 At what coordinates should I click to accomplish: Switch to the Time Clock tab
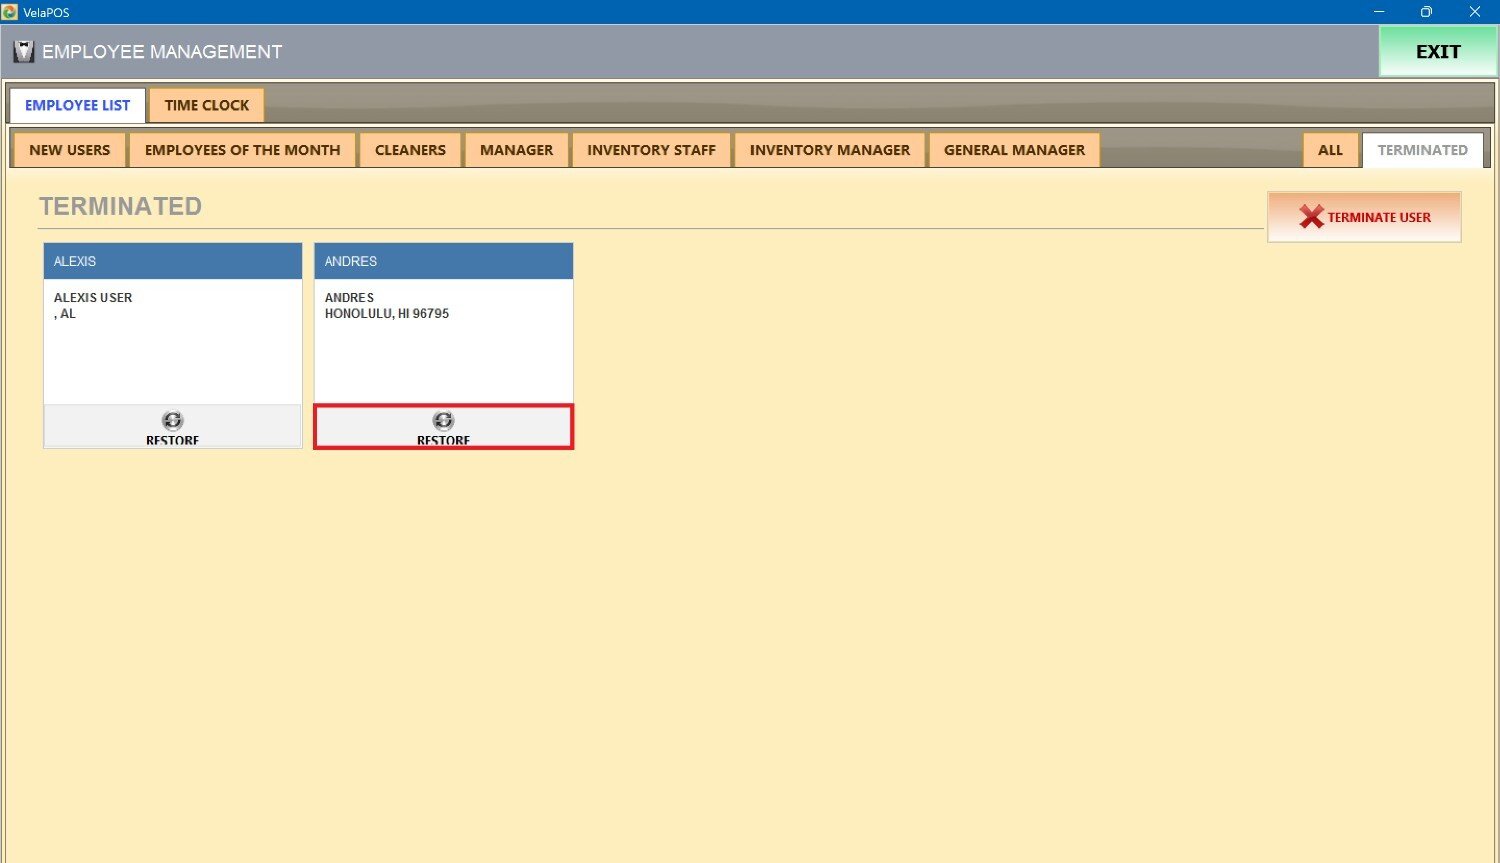pos(206,105)
